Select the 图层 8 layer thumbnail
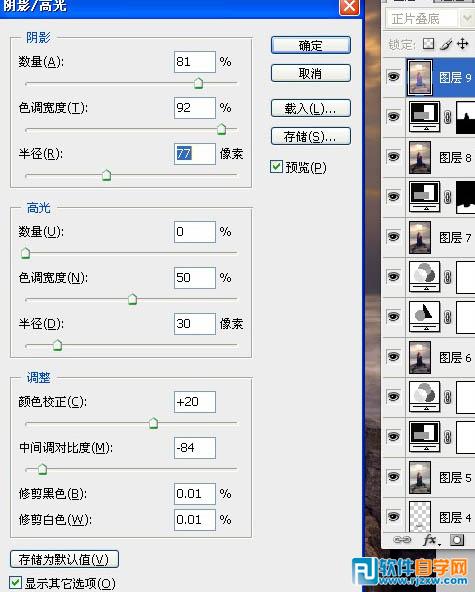475x592 pixels. [420, 157]
